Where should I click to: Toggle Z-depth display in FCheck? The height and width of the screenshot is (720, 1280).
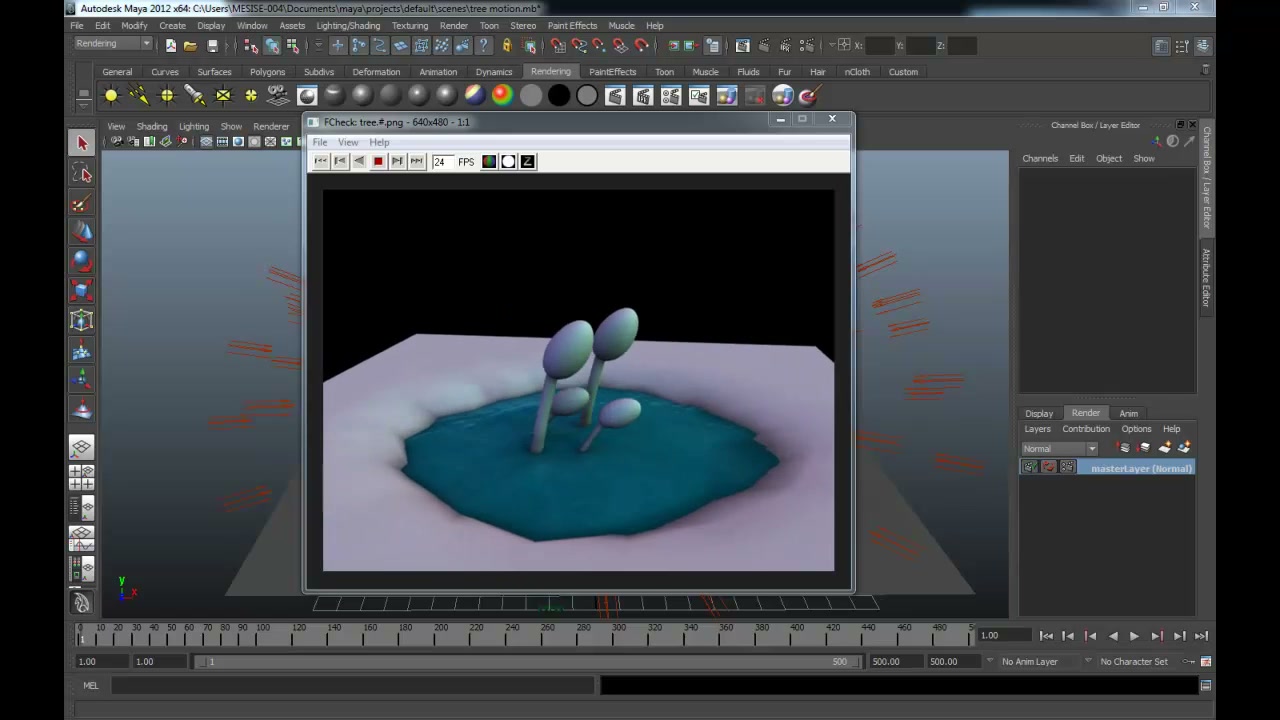(527, 161)
